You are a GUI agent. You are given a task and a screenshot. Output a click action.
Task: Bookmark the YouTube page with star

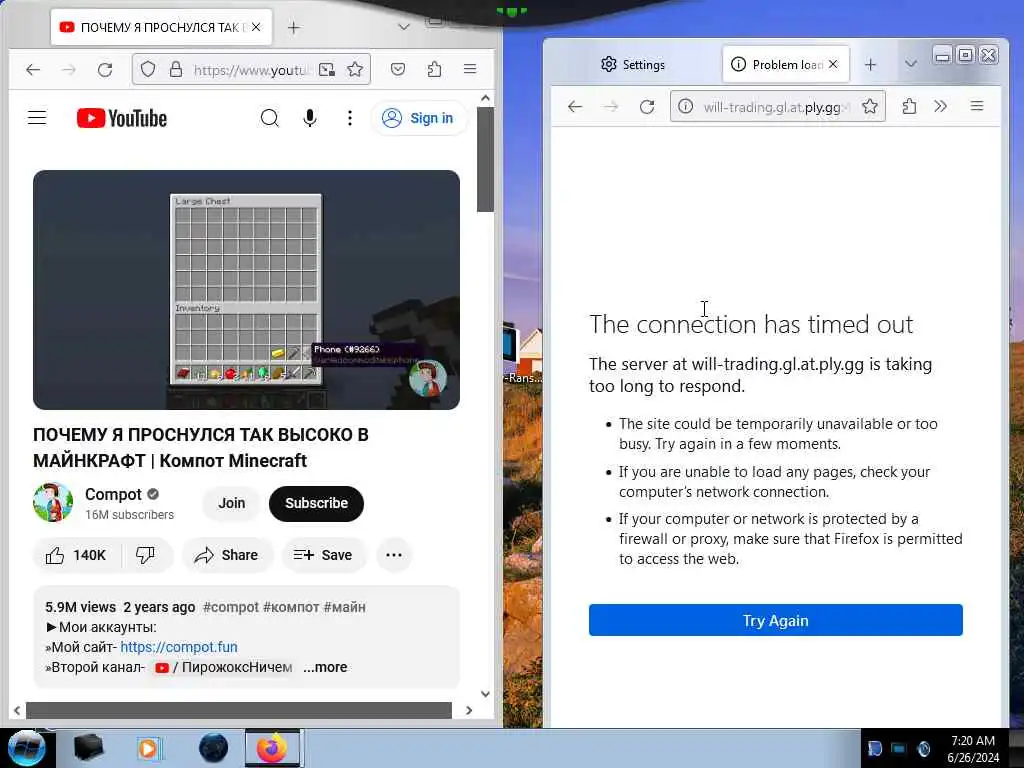pos(355,69)
